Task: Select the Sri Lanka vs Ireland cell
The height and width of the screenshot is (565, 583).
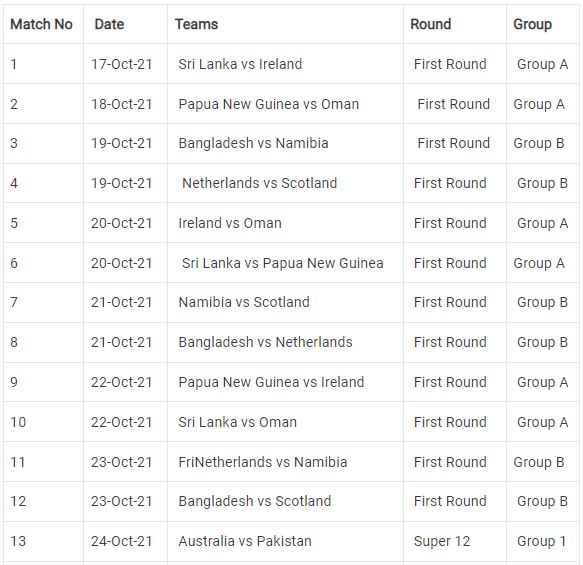Action: click(285, 64)
